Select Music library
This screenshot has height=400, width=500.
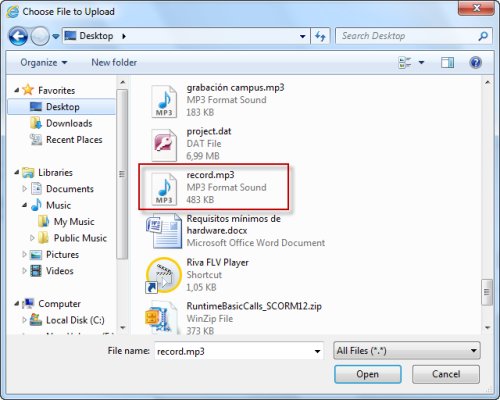(x=58, y=205)
